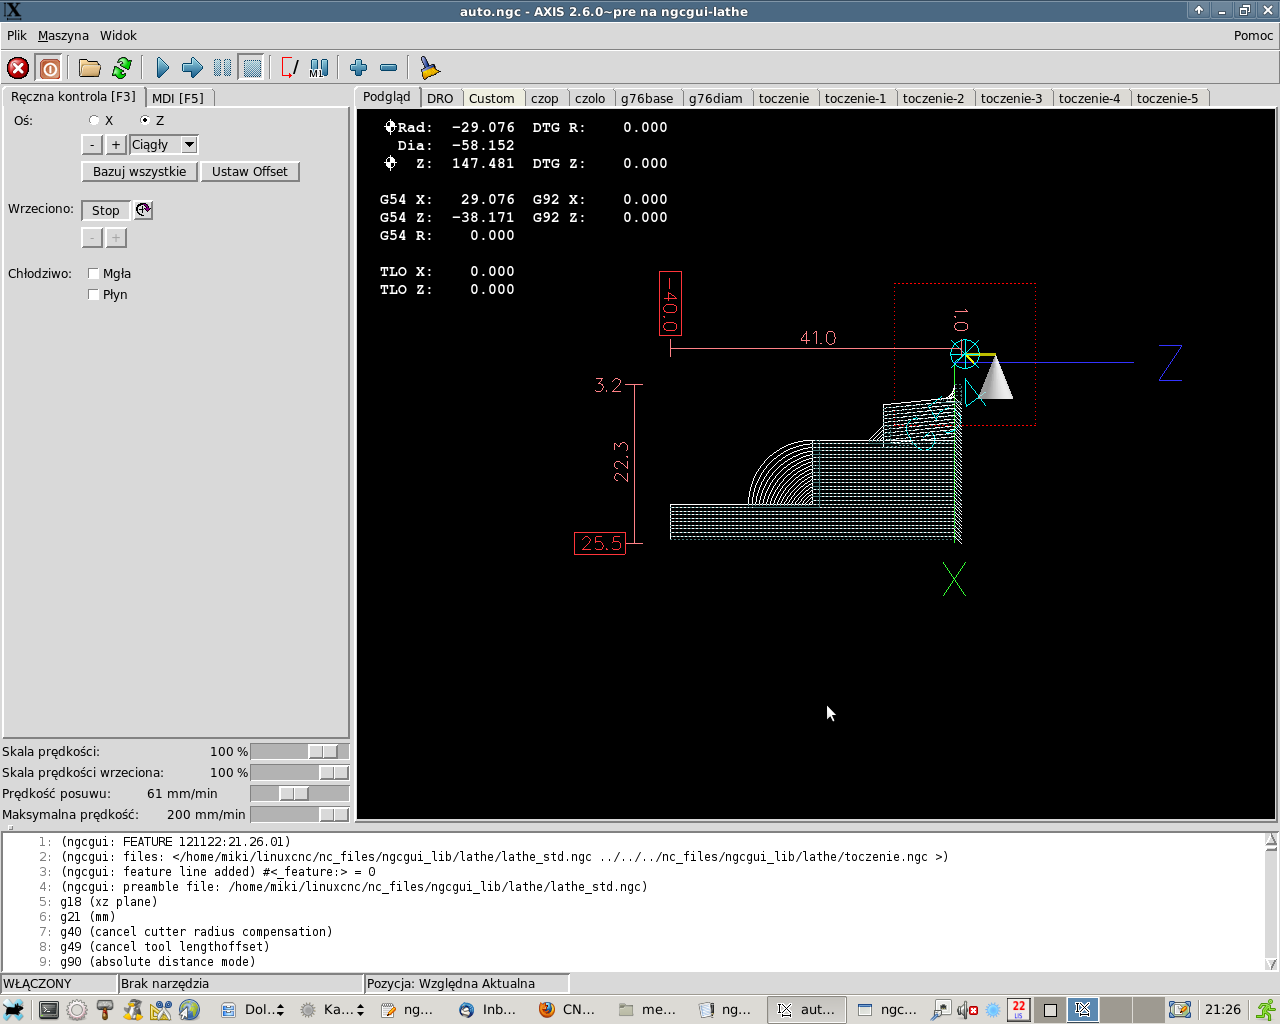This screenshot has width=1280, height=1024.
Task: Open Plik menu
Action: tap(17, 35)
